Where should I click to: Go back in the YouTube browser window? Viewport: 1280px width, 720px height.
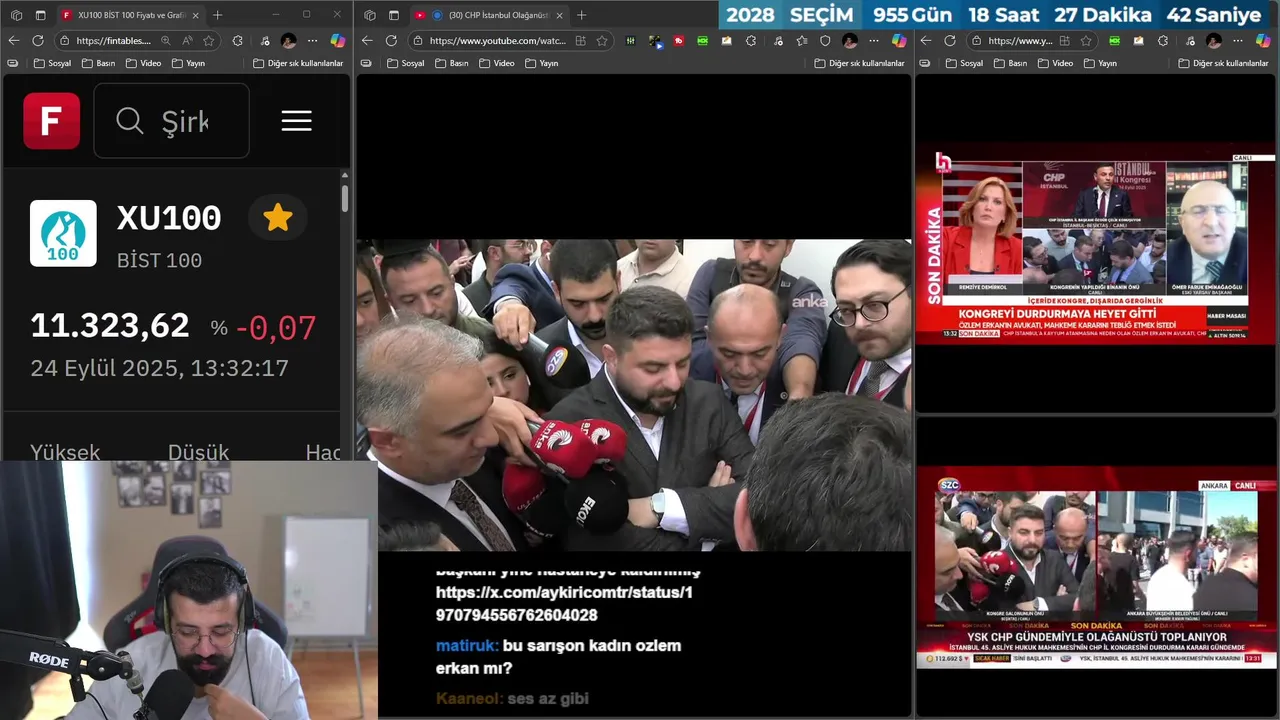(367, 41)
